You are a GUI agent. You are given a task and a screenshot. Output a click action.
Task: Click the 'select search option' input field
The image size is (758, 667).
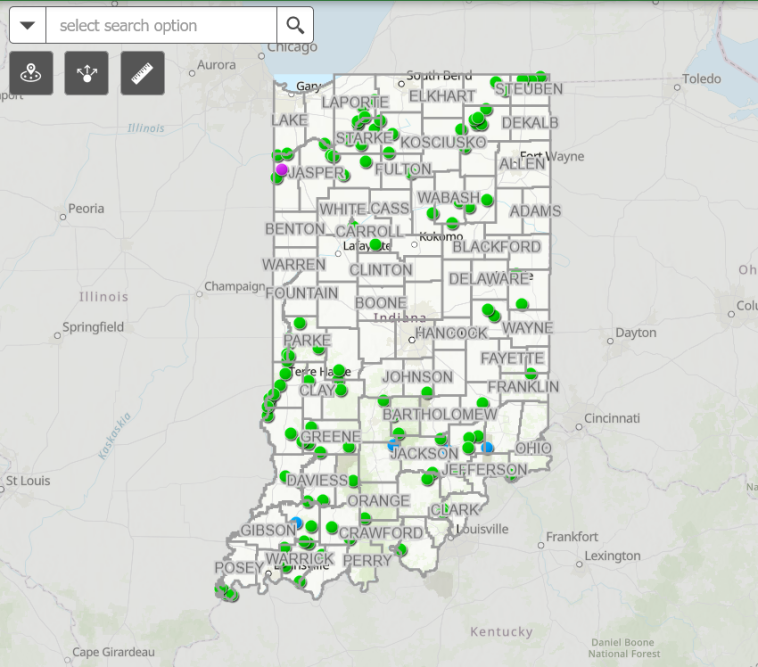tap(162, 25)
